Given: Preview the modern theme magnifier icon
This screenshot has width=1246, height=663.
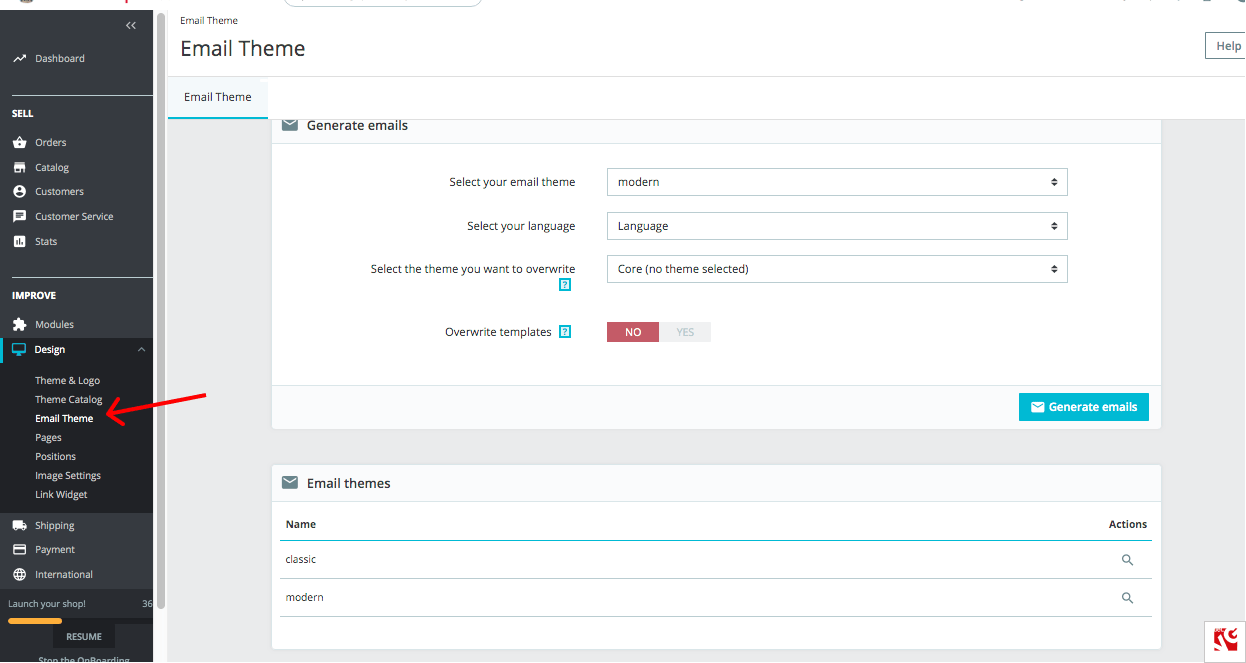Looking at the screenshot, I should click(x=1127, y=598).
